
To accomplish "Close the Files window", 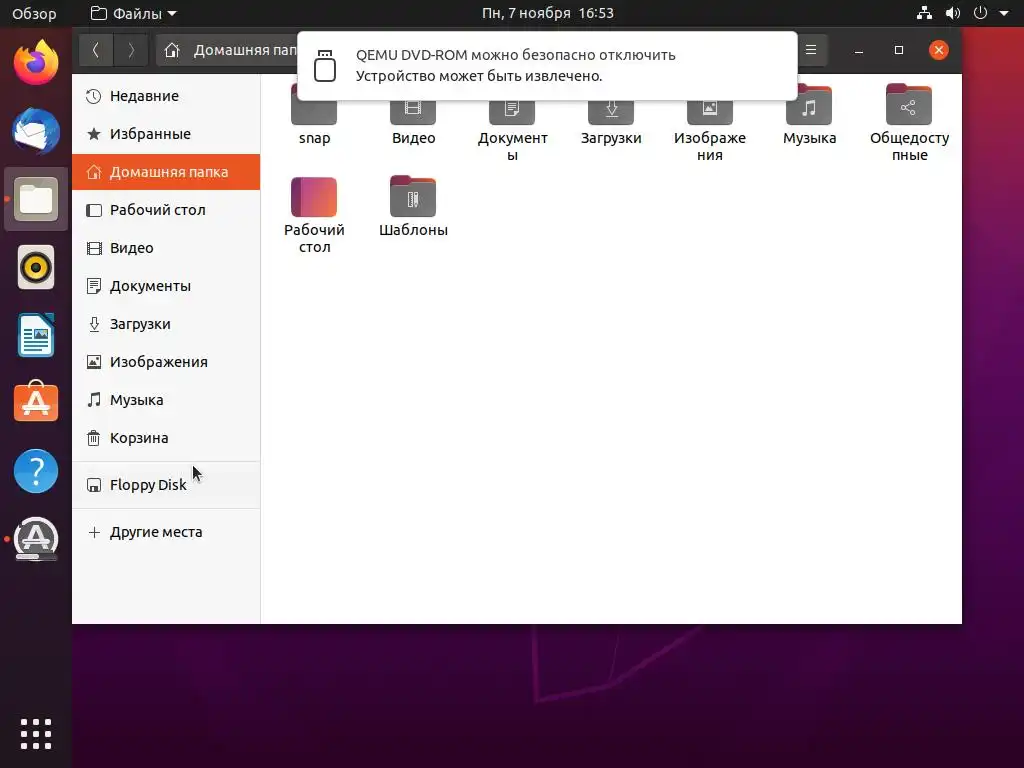I will (938, 50).
